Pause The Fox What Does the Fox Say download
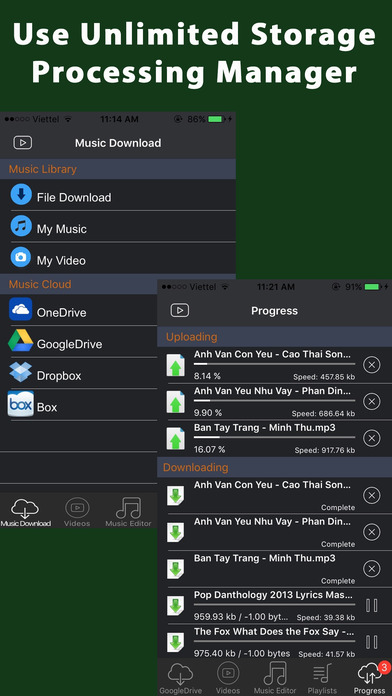392x696 pixels. click(x=372, y=642)
